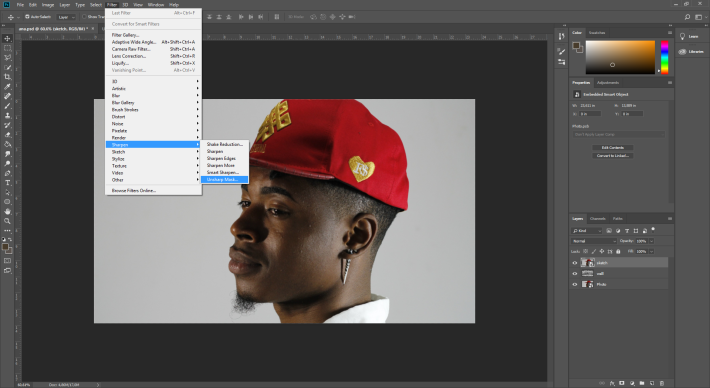Switch to the Channels tab
This screenshot has height=388, width=710.
pos(597,218)
